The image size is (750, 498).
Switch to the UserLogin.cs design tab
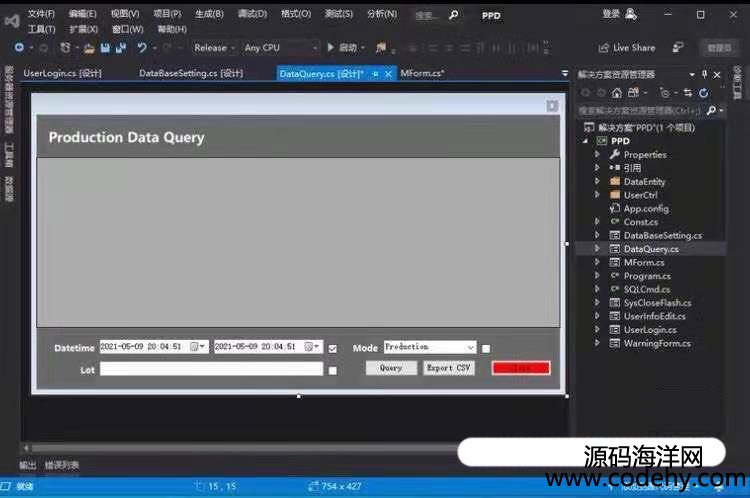tap(62, 73)
